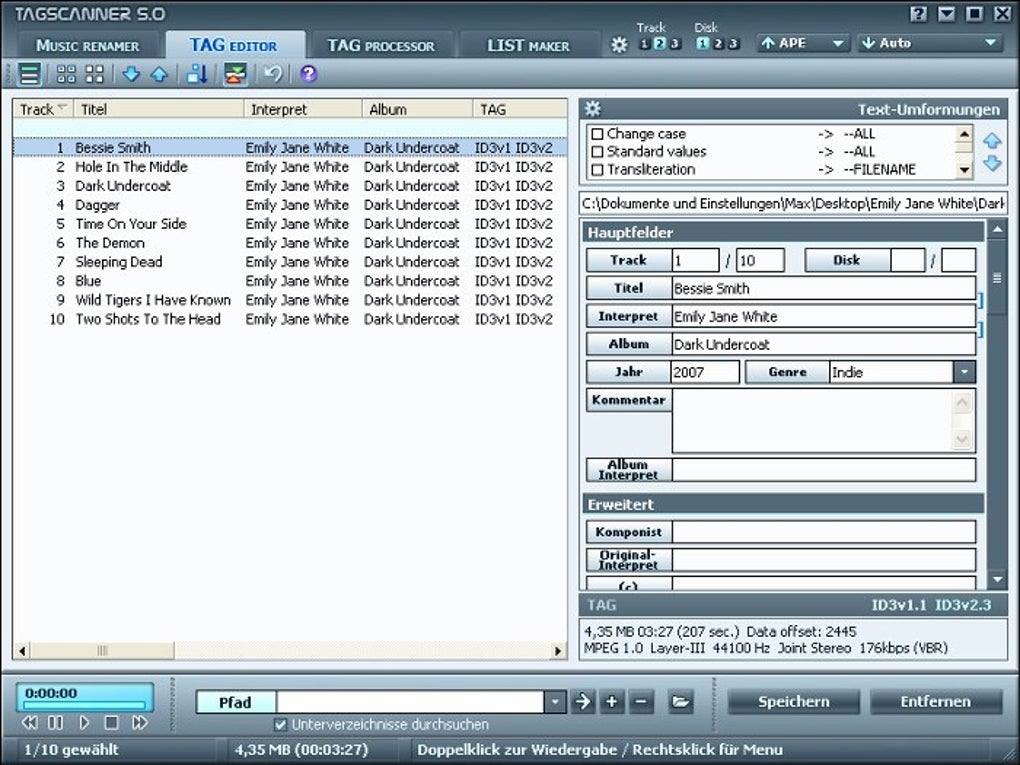Click the plus icon beside the path field

612,702
